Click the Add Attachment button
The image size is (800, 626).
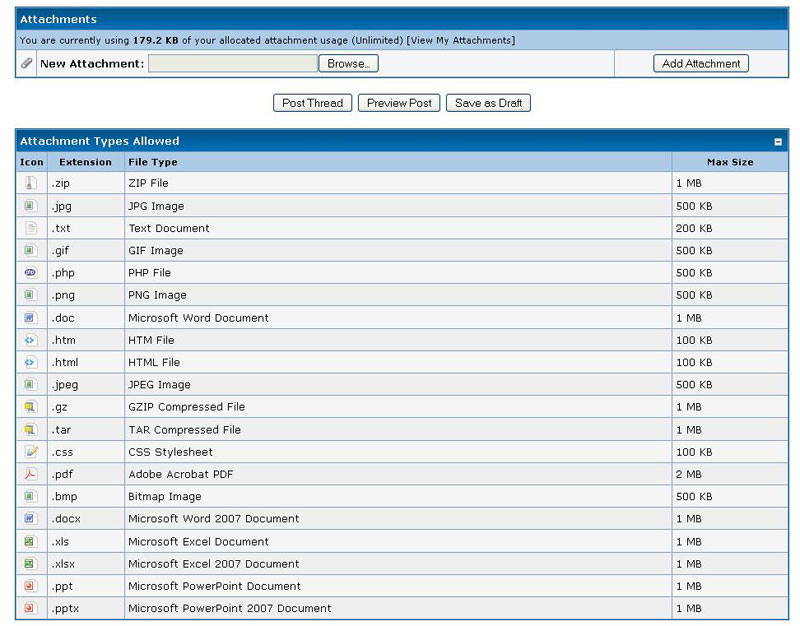click(701, 63)
